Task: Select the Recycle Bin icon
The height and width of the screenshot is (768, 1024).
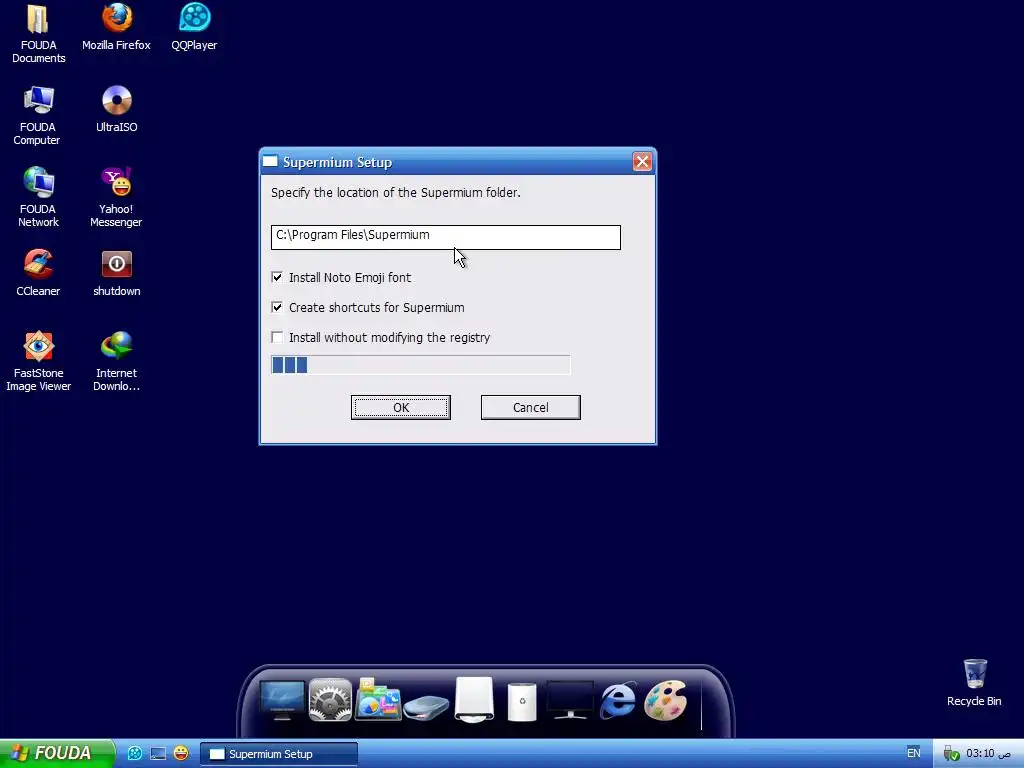Action: tap(974, 682)
